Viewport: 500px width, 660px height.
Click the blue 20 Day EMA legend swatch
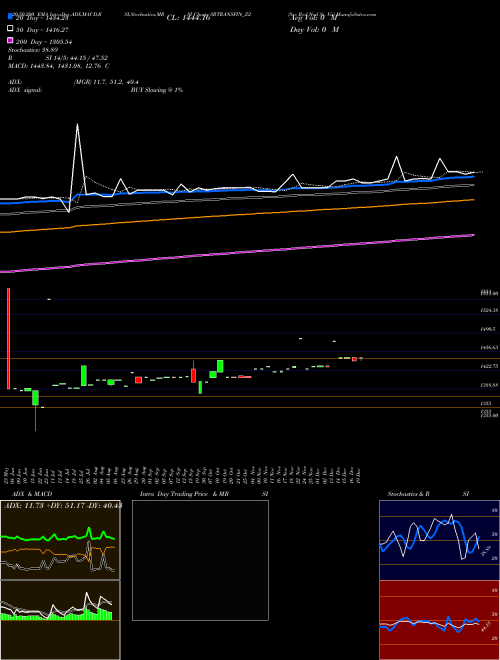point(10,17)
